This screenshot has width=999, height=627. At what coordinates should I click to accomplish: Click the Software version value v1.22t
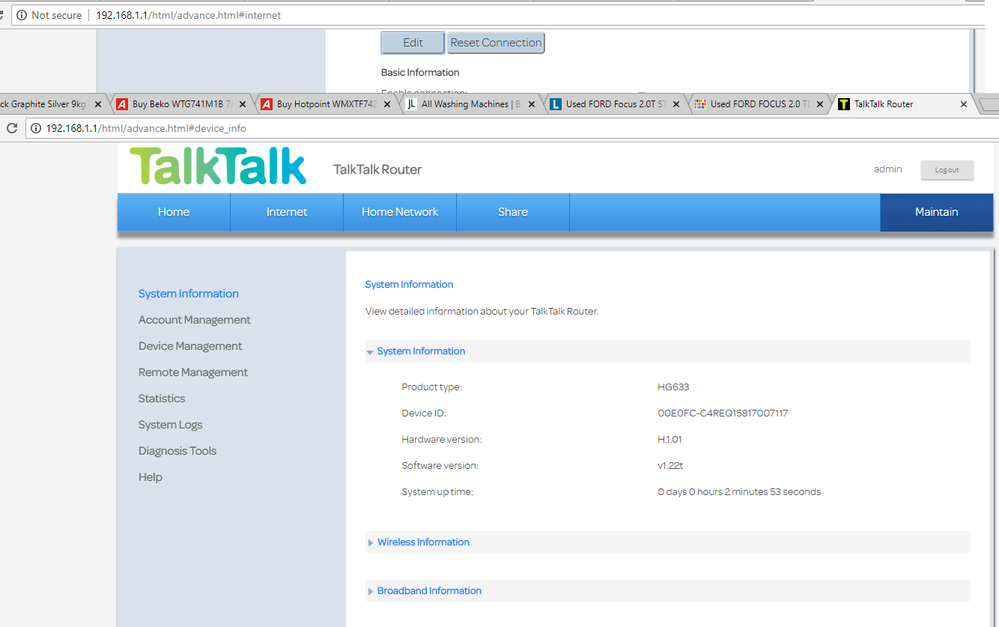(670, 466)
